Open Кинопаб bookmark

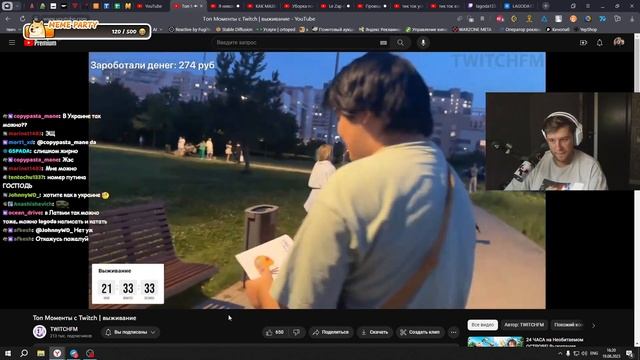(558, 29)
